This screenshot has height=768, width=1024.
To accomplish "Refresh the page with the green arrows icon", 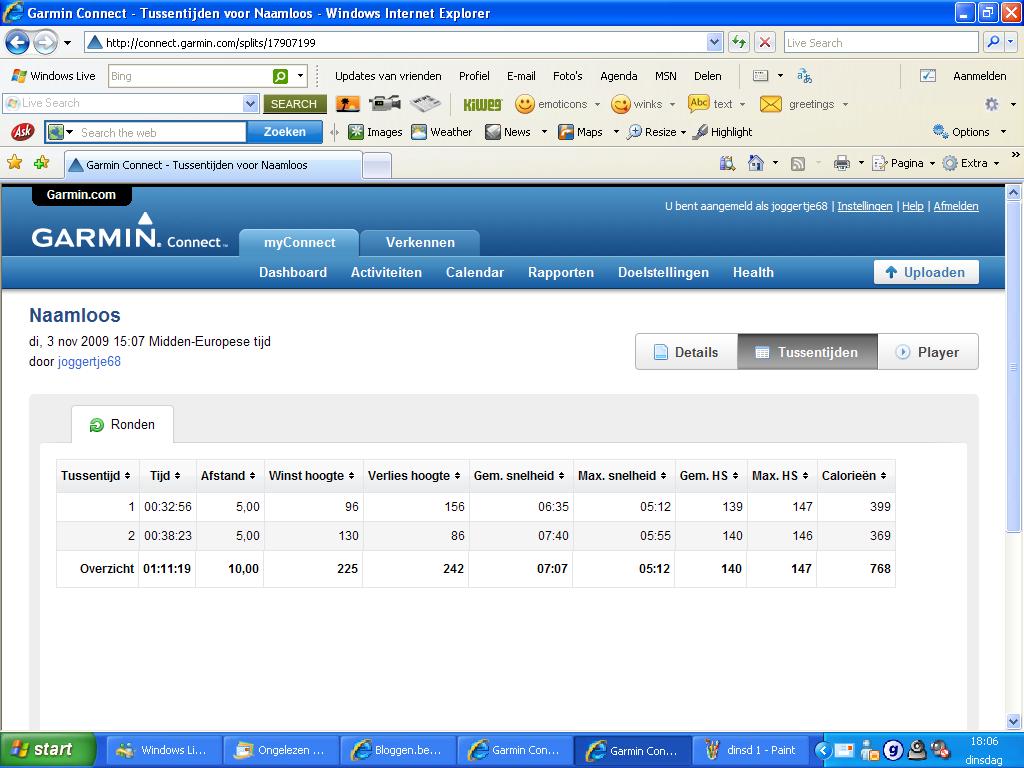I will coord(739,43).
